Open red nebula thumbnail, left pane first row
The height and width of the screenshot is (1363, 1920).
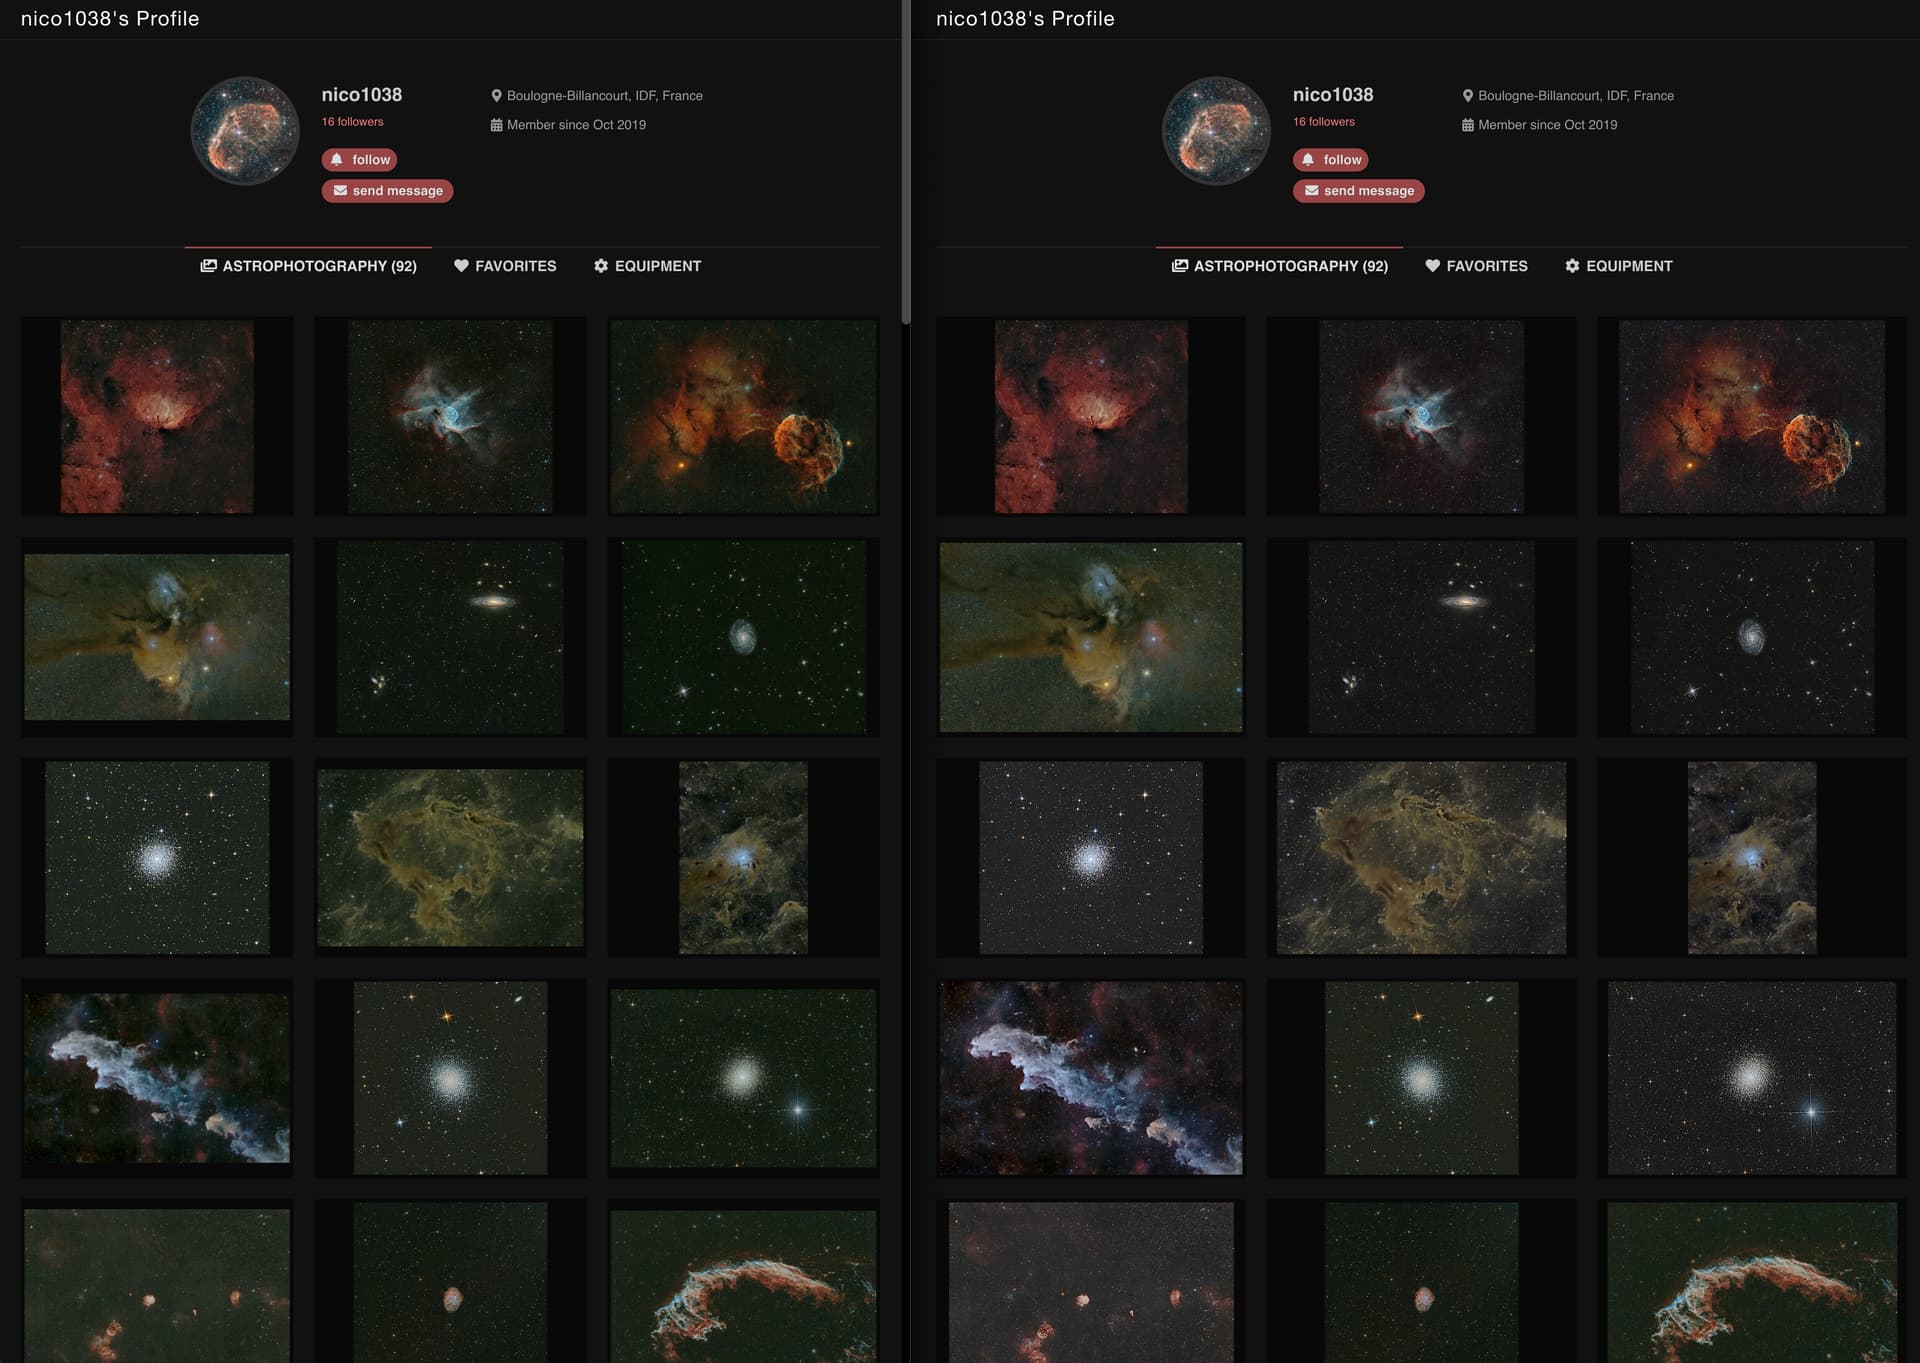pyautogui.click(x=157, y=417)
